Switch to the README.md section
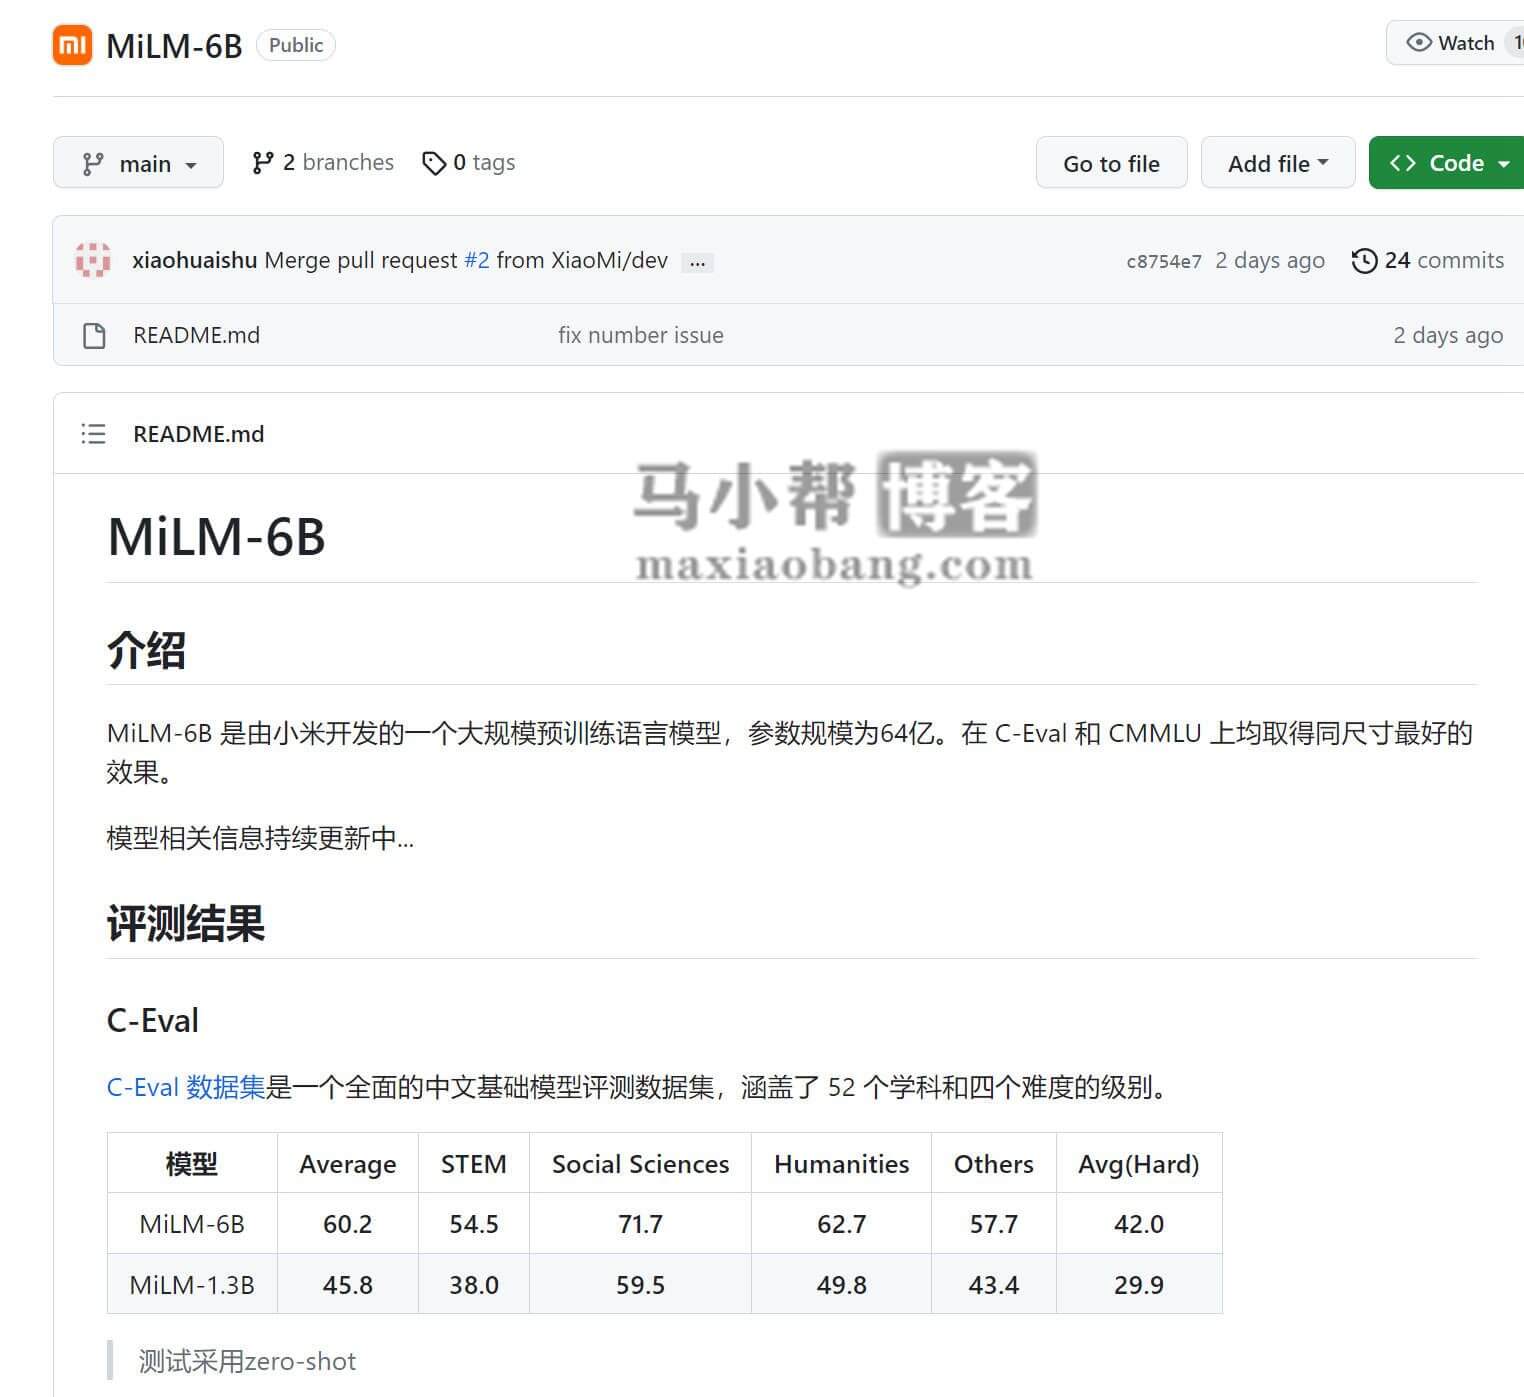 199,433
